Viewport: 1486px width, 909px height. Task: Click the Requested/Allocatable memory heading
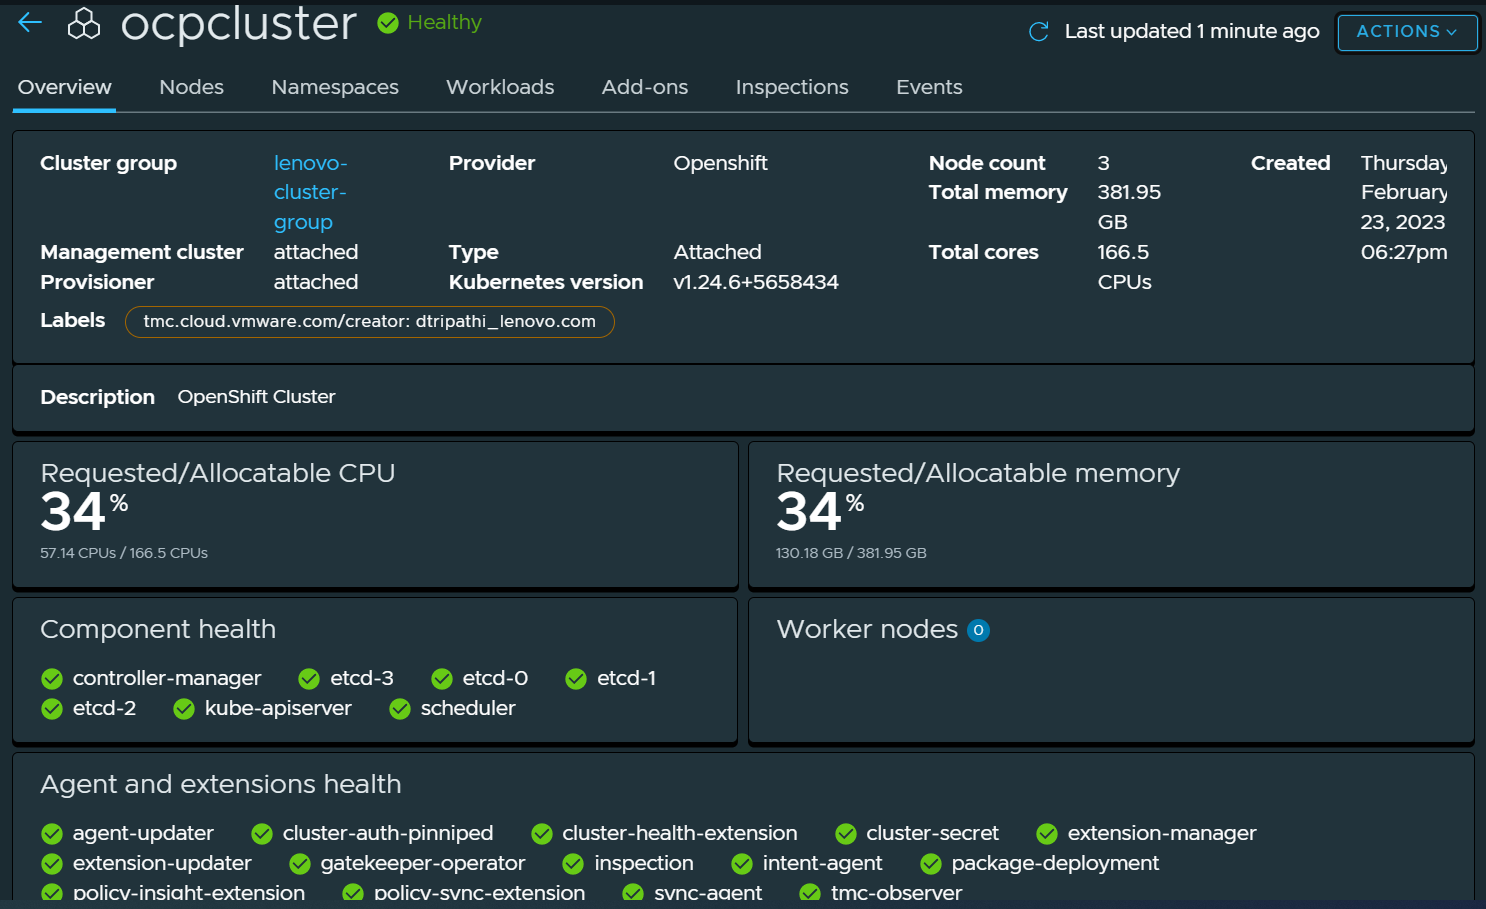click(x=978, y=473)
